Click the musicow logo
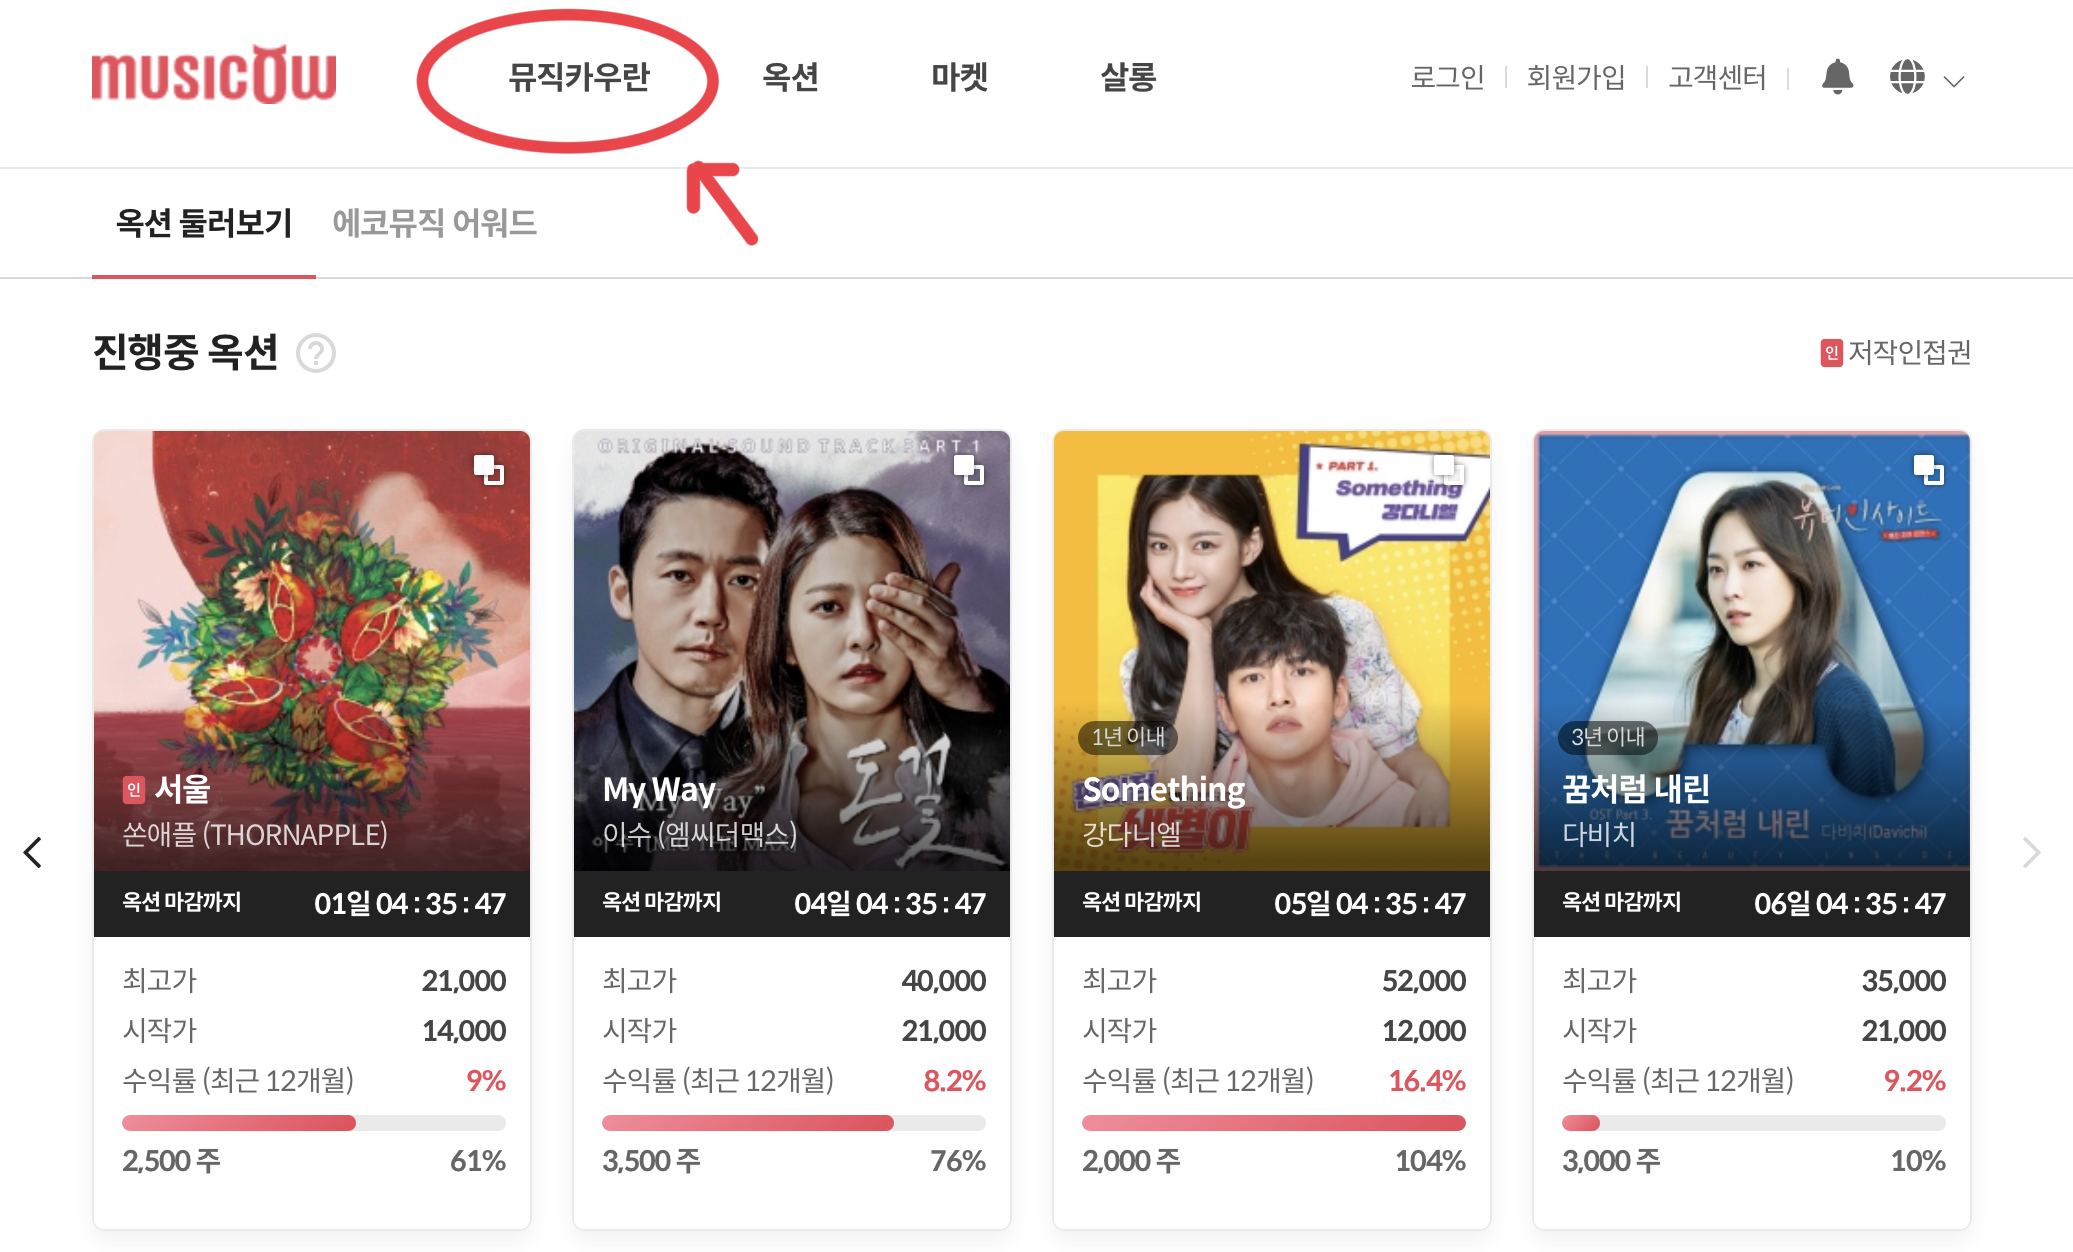 click(214, 75)
